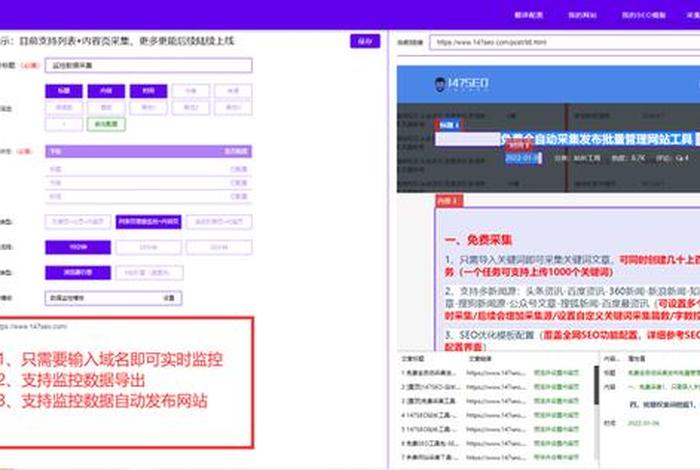
Task: Click the green outlined tag button
Action: [106, 124]
